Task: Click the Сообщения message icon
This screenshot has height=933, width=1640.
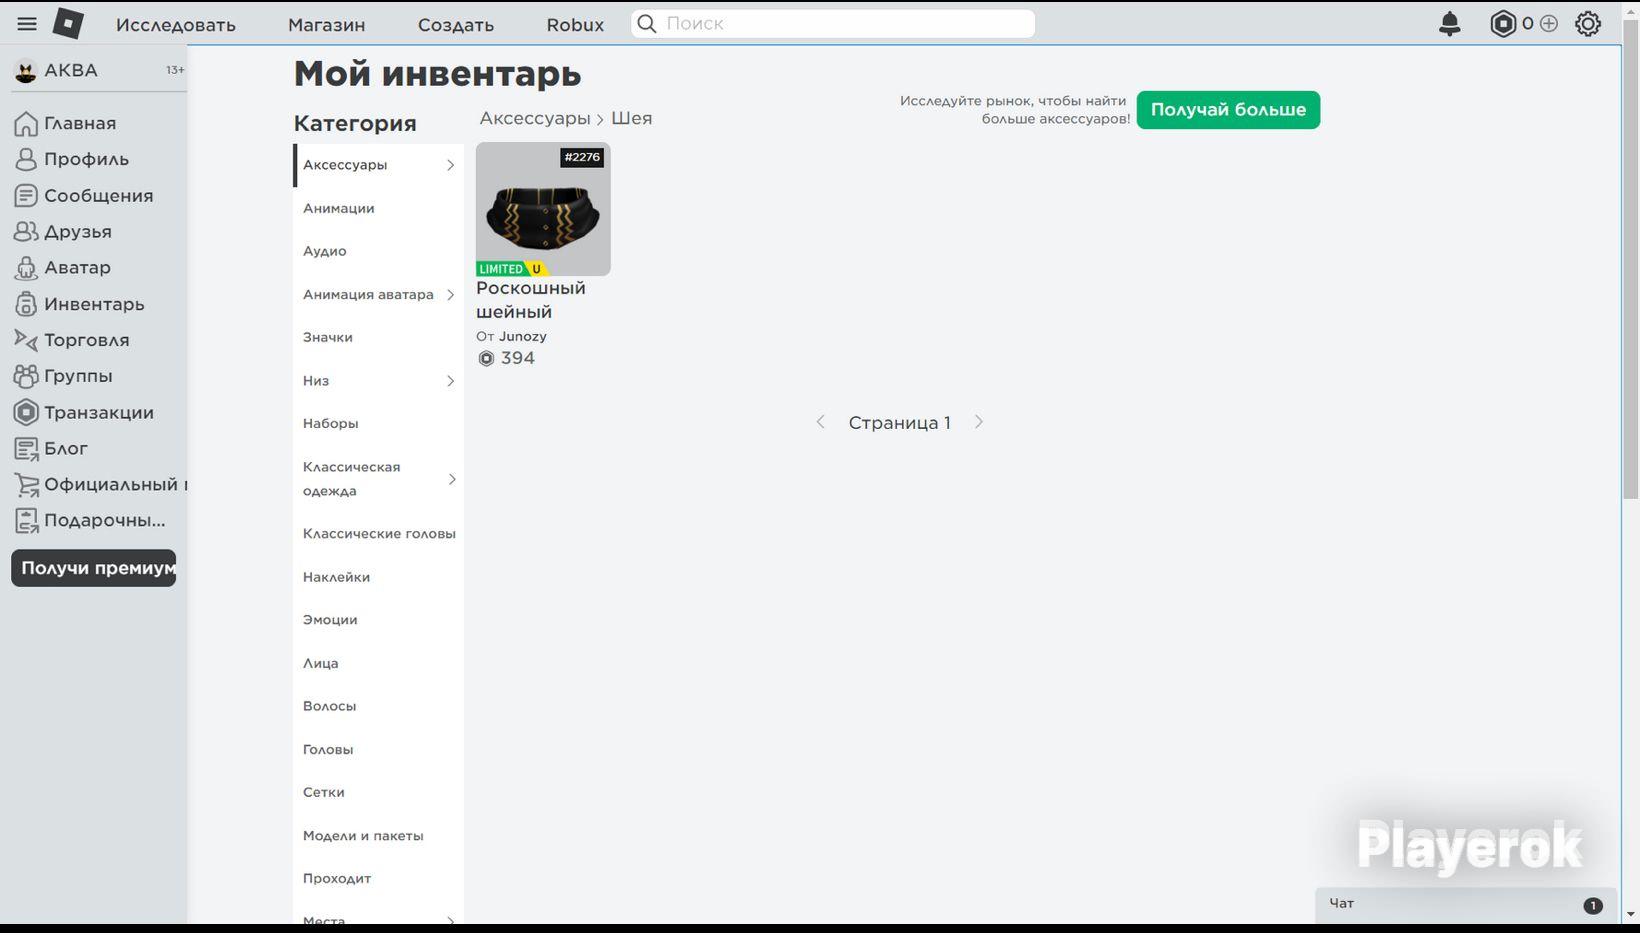Action: 26,196
